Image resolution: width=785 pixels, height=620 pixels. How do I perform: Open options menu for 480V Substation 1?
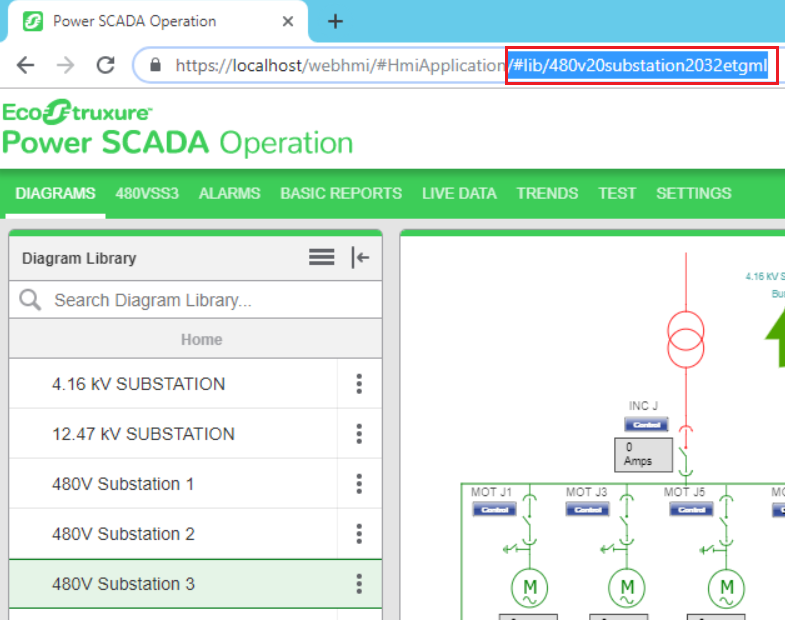359,484
